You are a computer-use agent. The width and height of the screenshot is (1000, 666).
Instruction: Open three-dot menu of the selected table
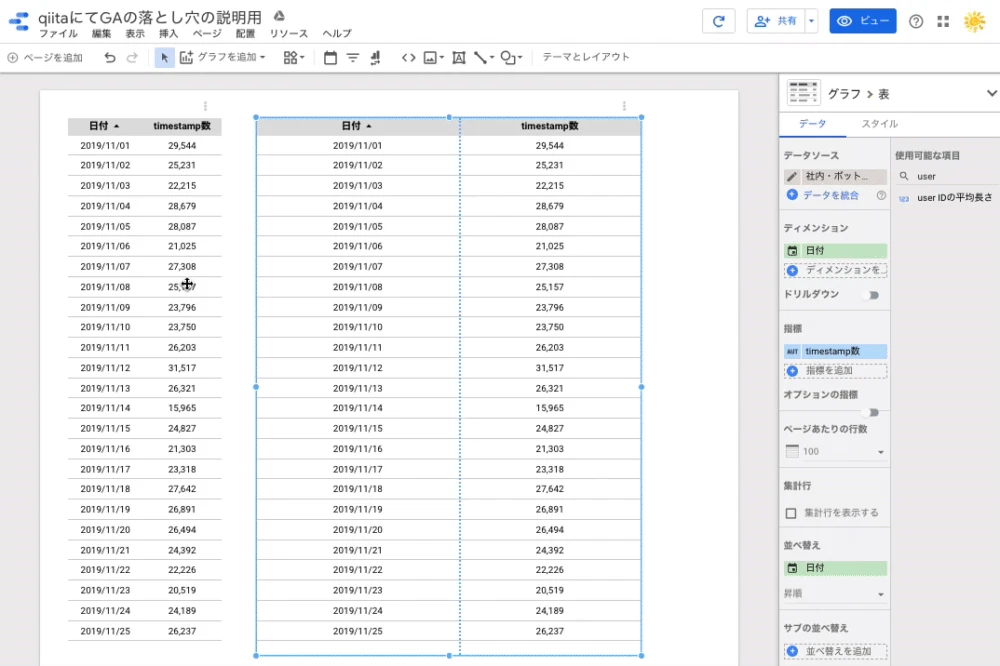[624, 106]
